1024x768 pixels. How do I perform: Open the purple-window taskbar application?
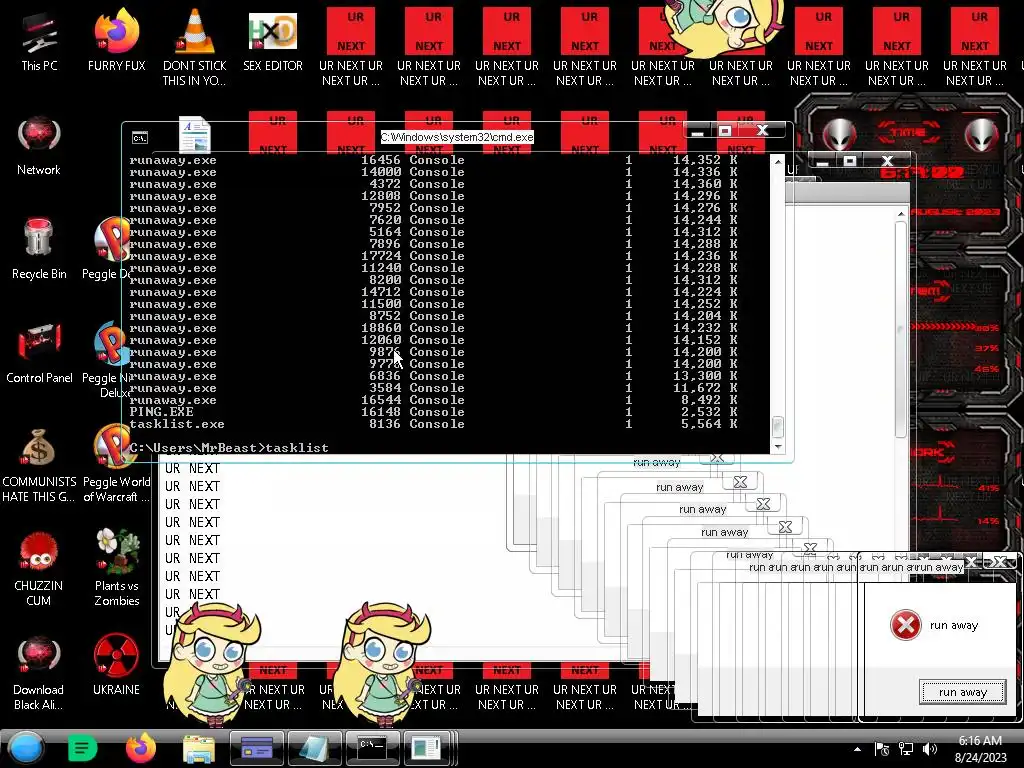(257, 748)
